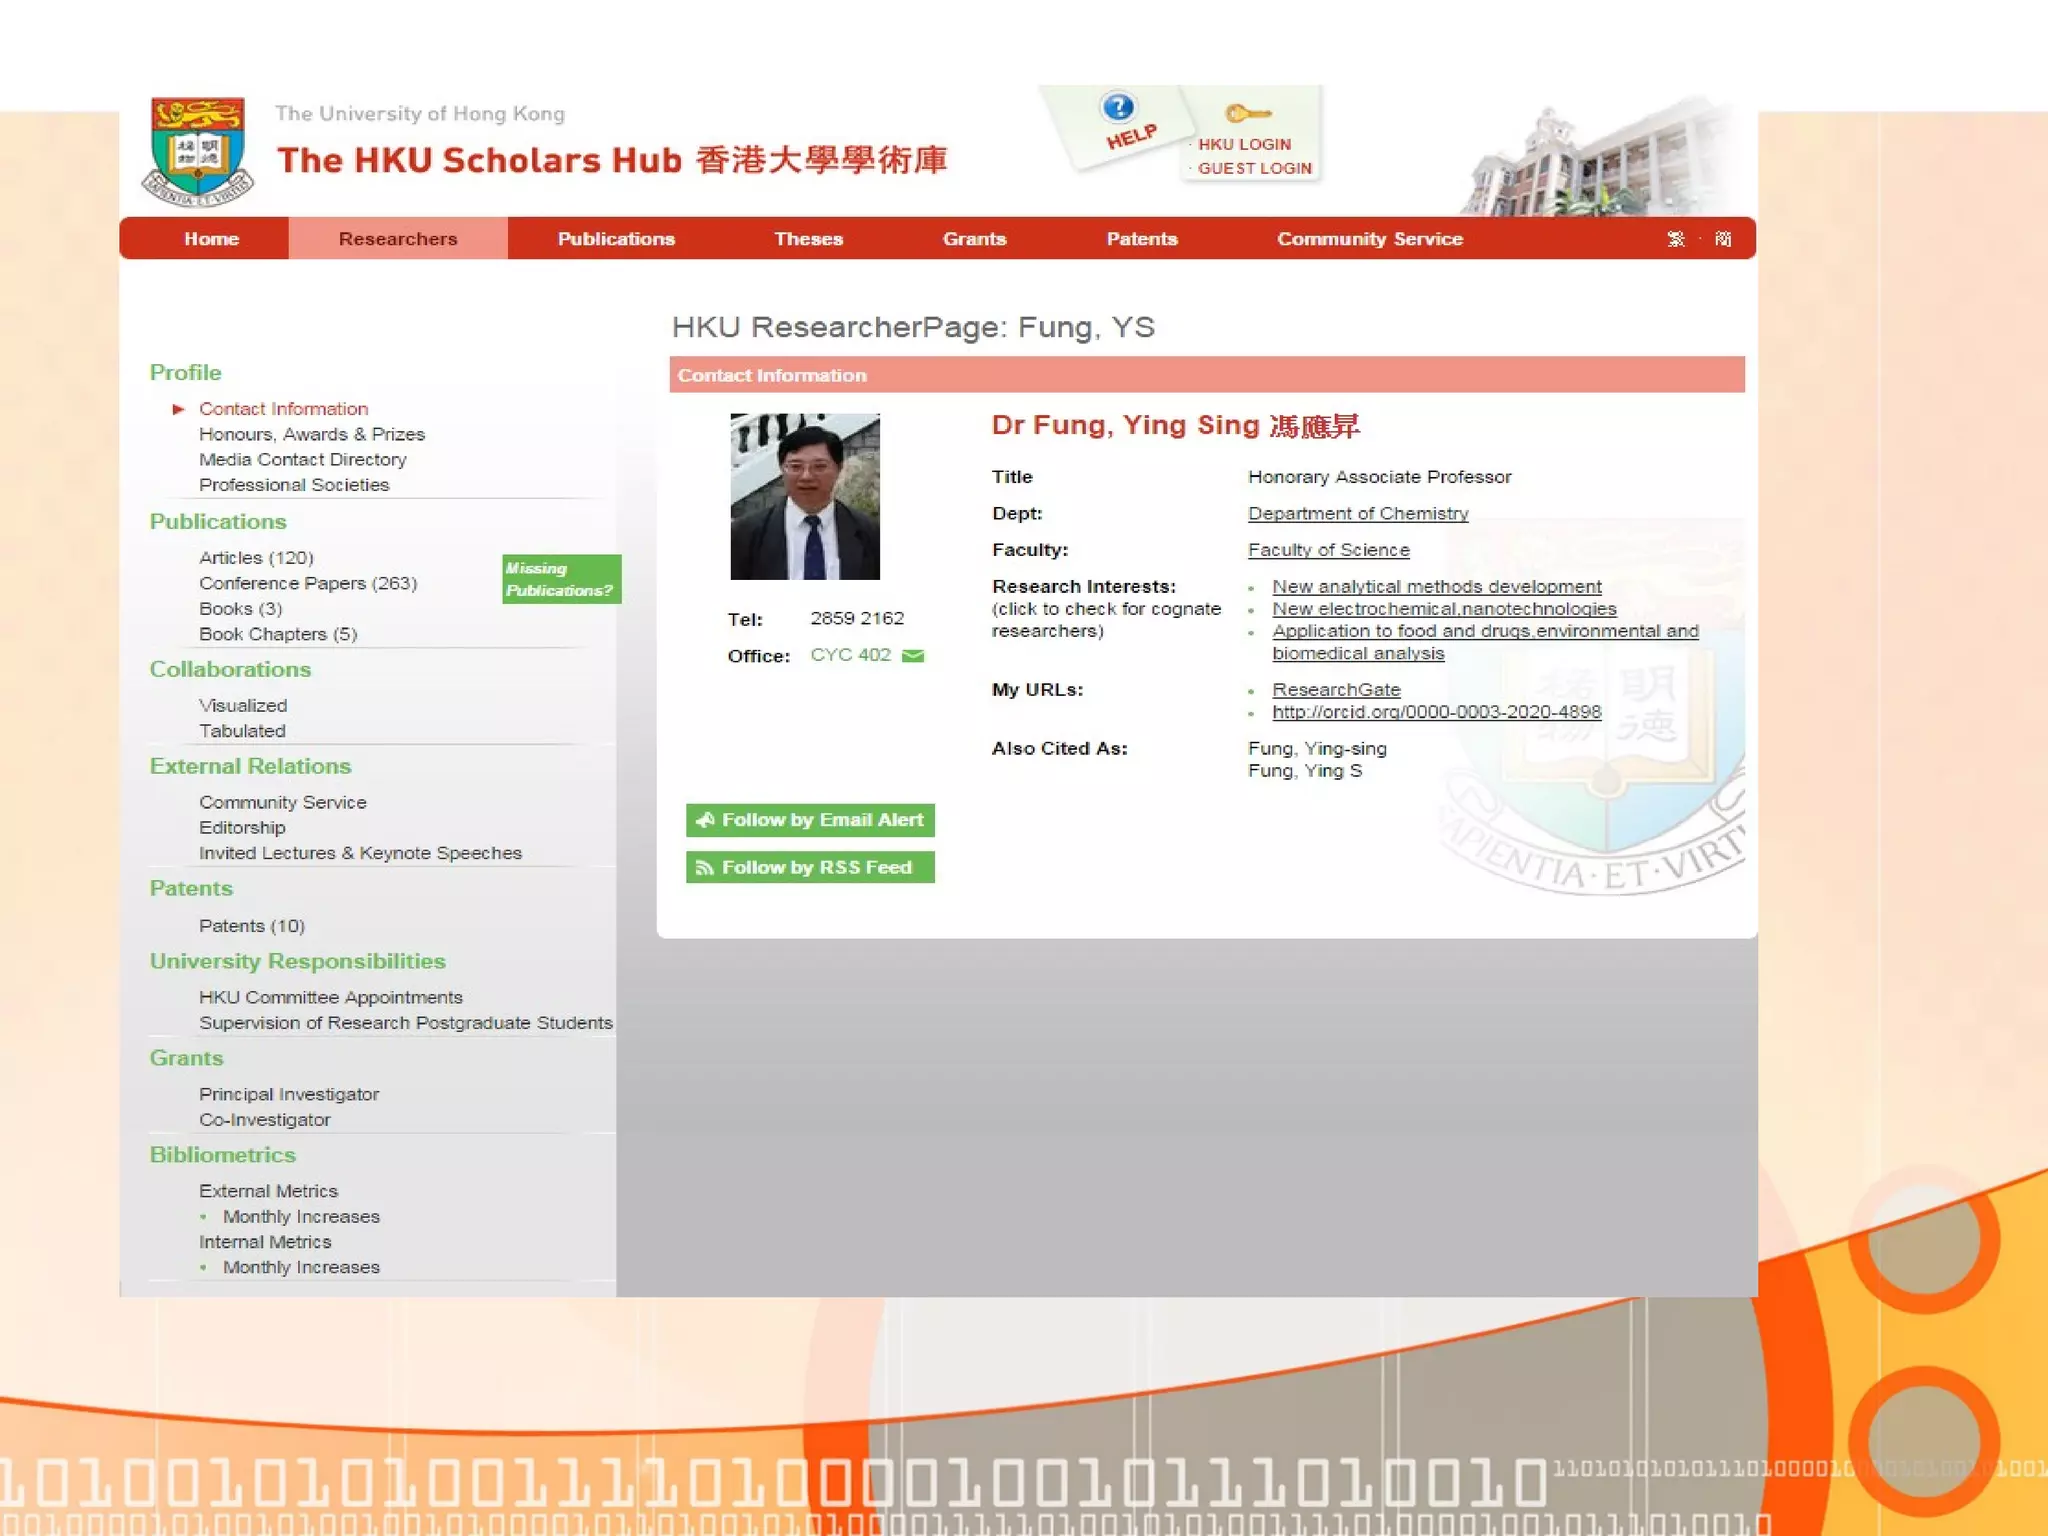Click the Simplified Chinese language icon
Image resolution: width=2048 pixels, height=1536 pixels.
tap(1723, 239)
